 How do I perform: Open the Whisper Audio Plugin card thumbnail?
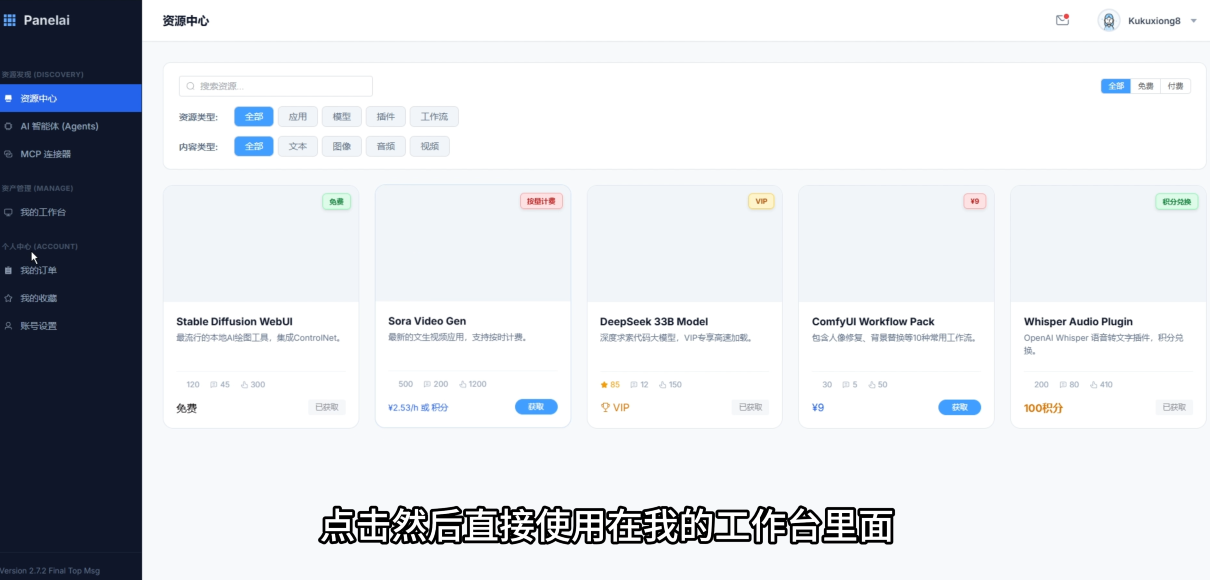click(x=1108, y=243)
